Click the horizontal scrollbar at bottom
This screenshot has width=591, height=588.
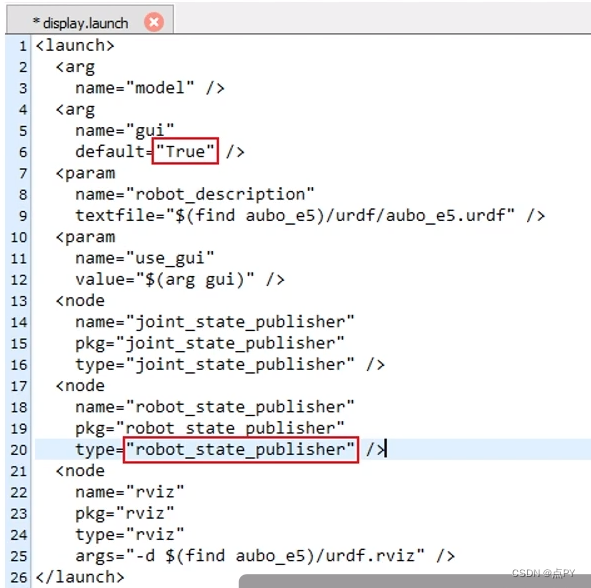415,581
